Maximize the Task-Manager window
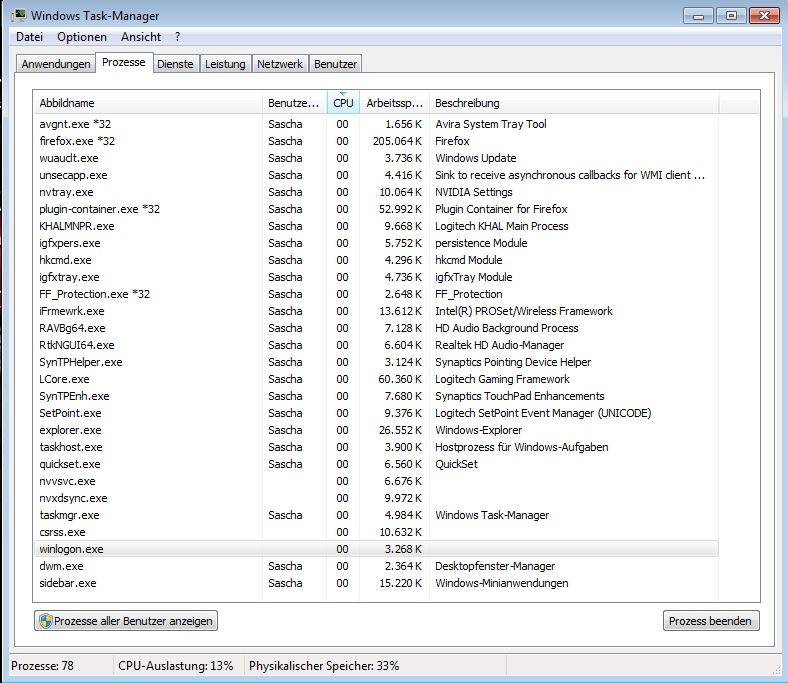 tap(731, 16)
